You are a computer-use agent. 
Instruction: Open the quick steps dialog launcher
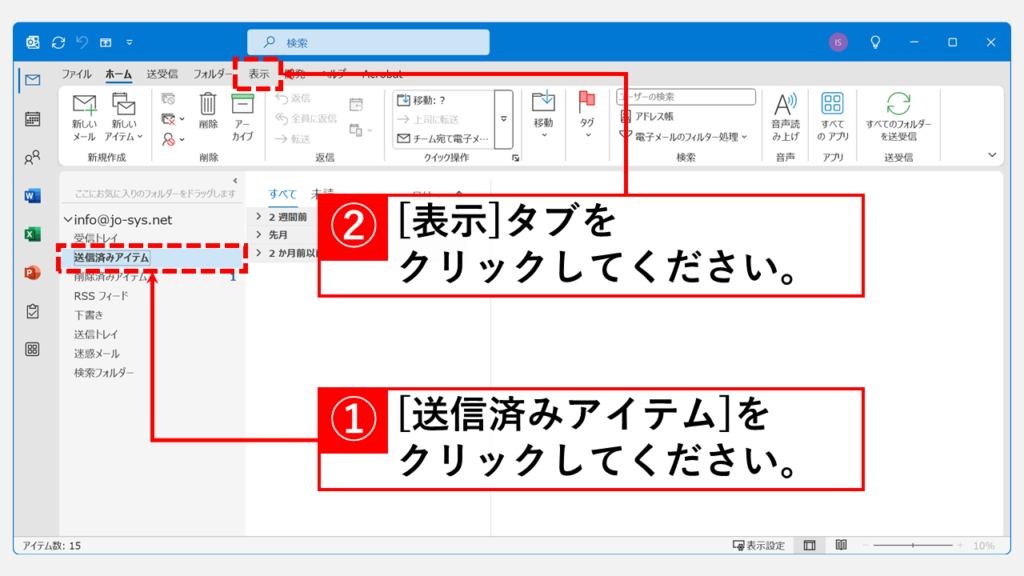[x=515, y=158]
